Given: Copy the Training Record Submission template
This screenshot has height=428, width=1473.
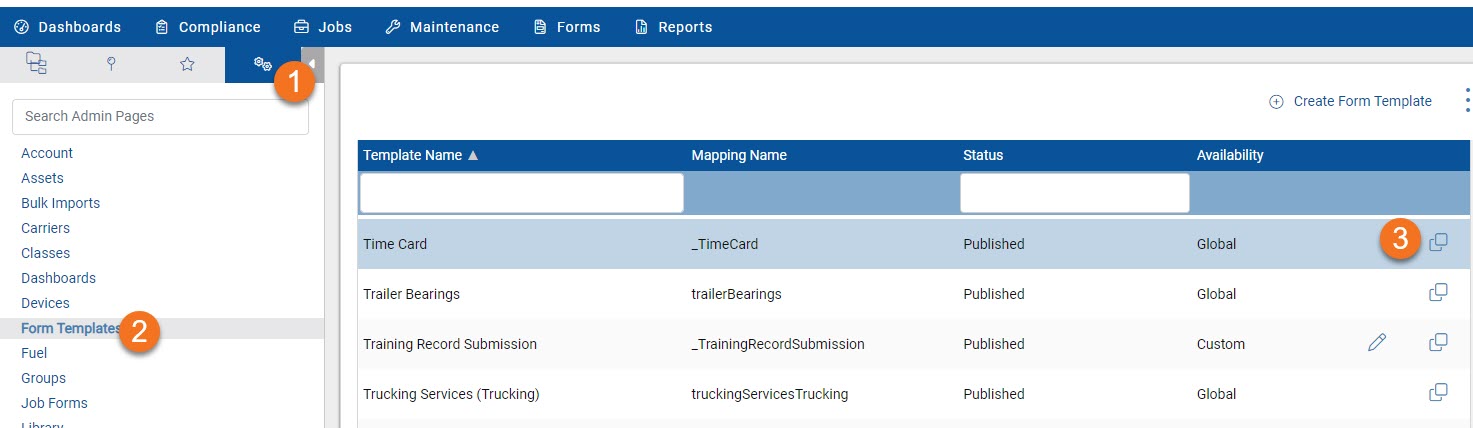Looking at the screenshot, I should coord(1438,342).
